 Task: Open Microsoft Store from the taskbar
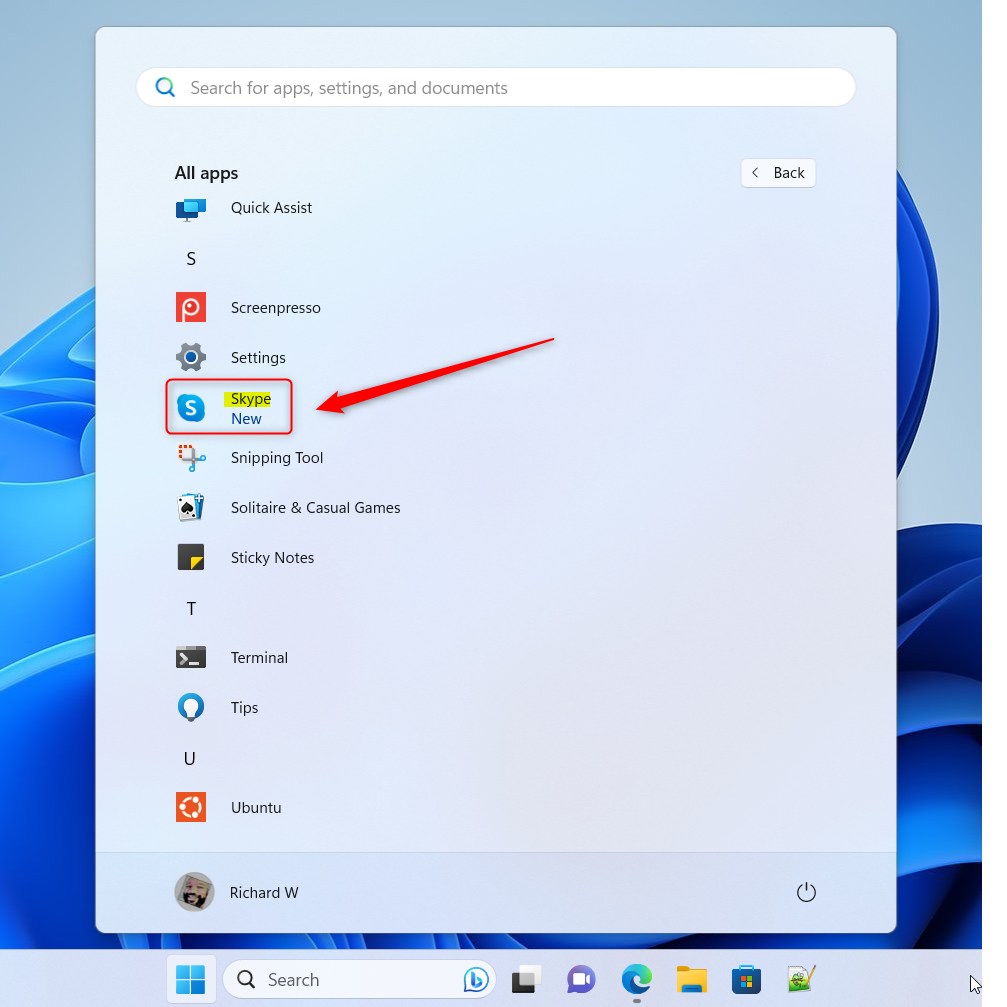[x=746, y=979]
